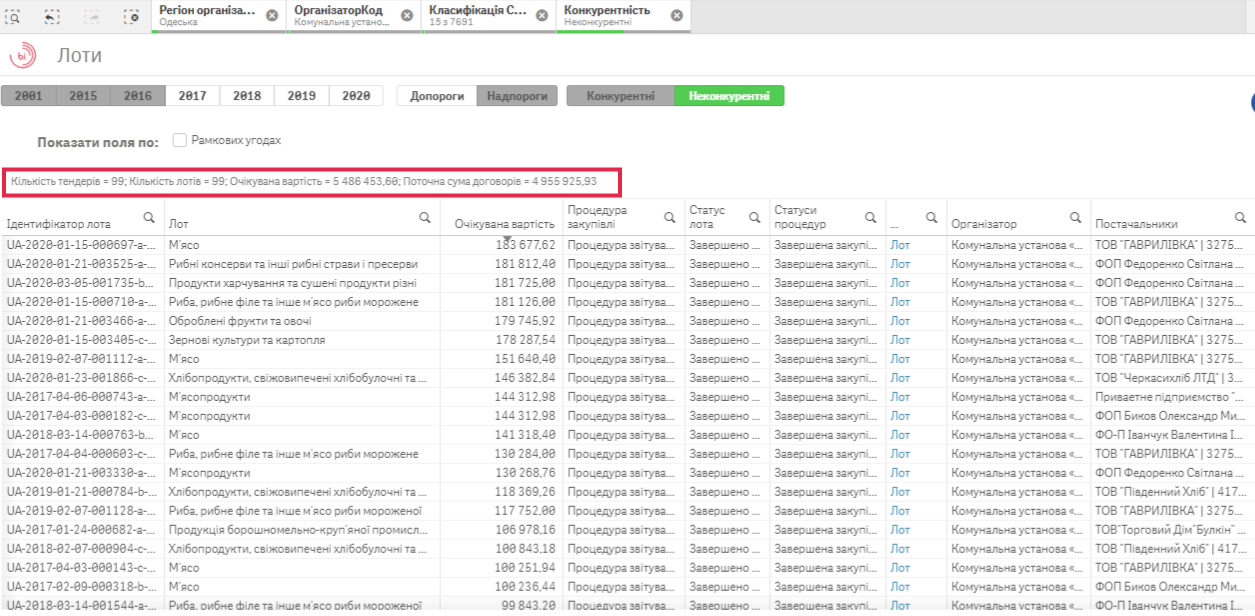1255x616 pixels.
Task: Select year 2016 filter
Action: click(x=138, y=96)
